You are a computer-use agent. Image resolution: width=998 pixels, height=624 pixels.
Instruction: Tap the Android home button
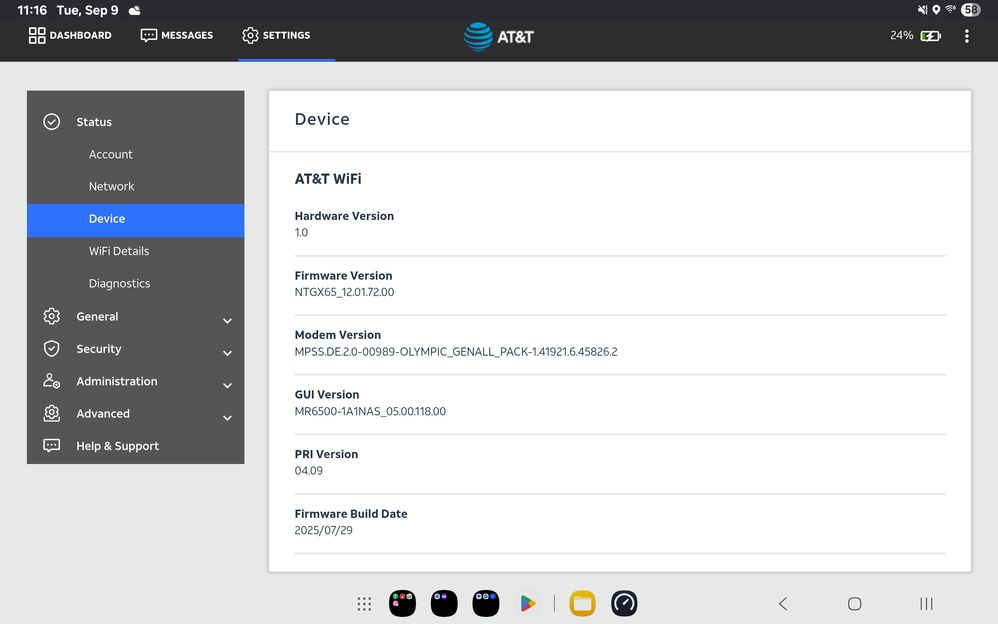pyautogui.click(x=855, y=604)
